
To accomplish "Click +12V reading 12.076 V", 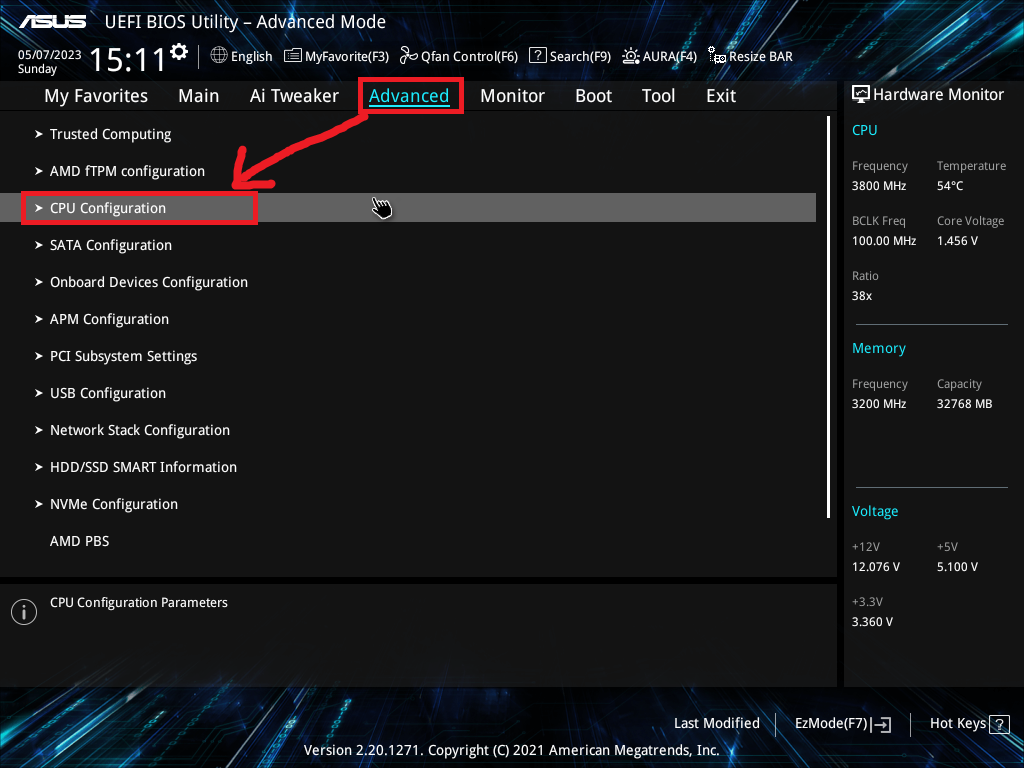I will click(876, 567).
